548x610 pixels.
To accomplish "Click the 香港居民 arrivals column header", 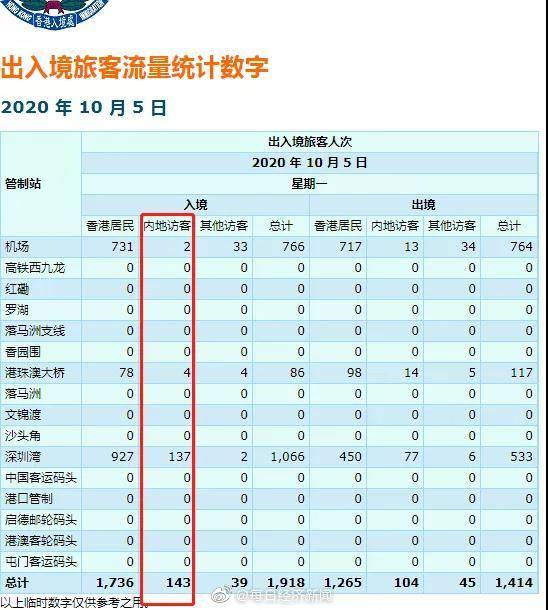I will tap(110, 226).
